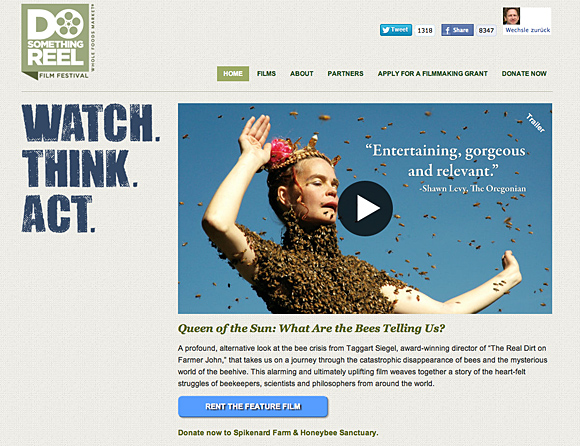This screenshot has height=446, width=580.
Task: Click DONATE NOW in navigation
Action: pos(524,74)
